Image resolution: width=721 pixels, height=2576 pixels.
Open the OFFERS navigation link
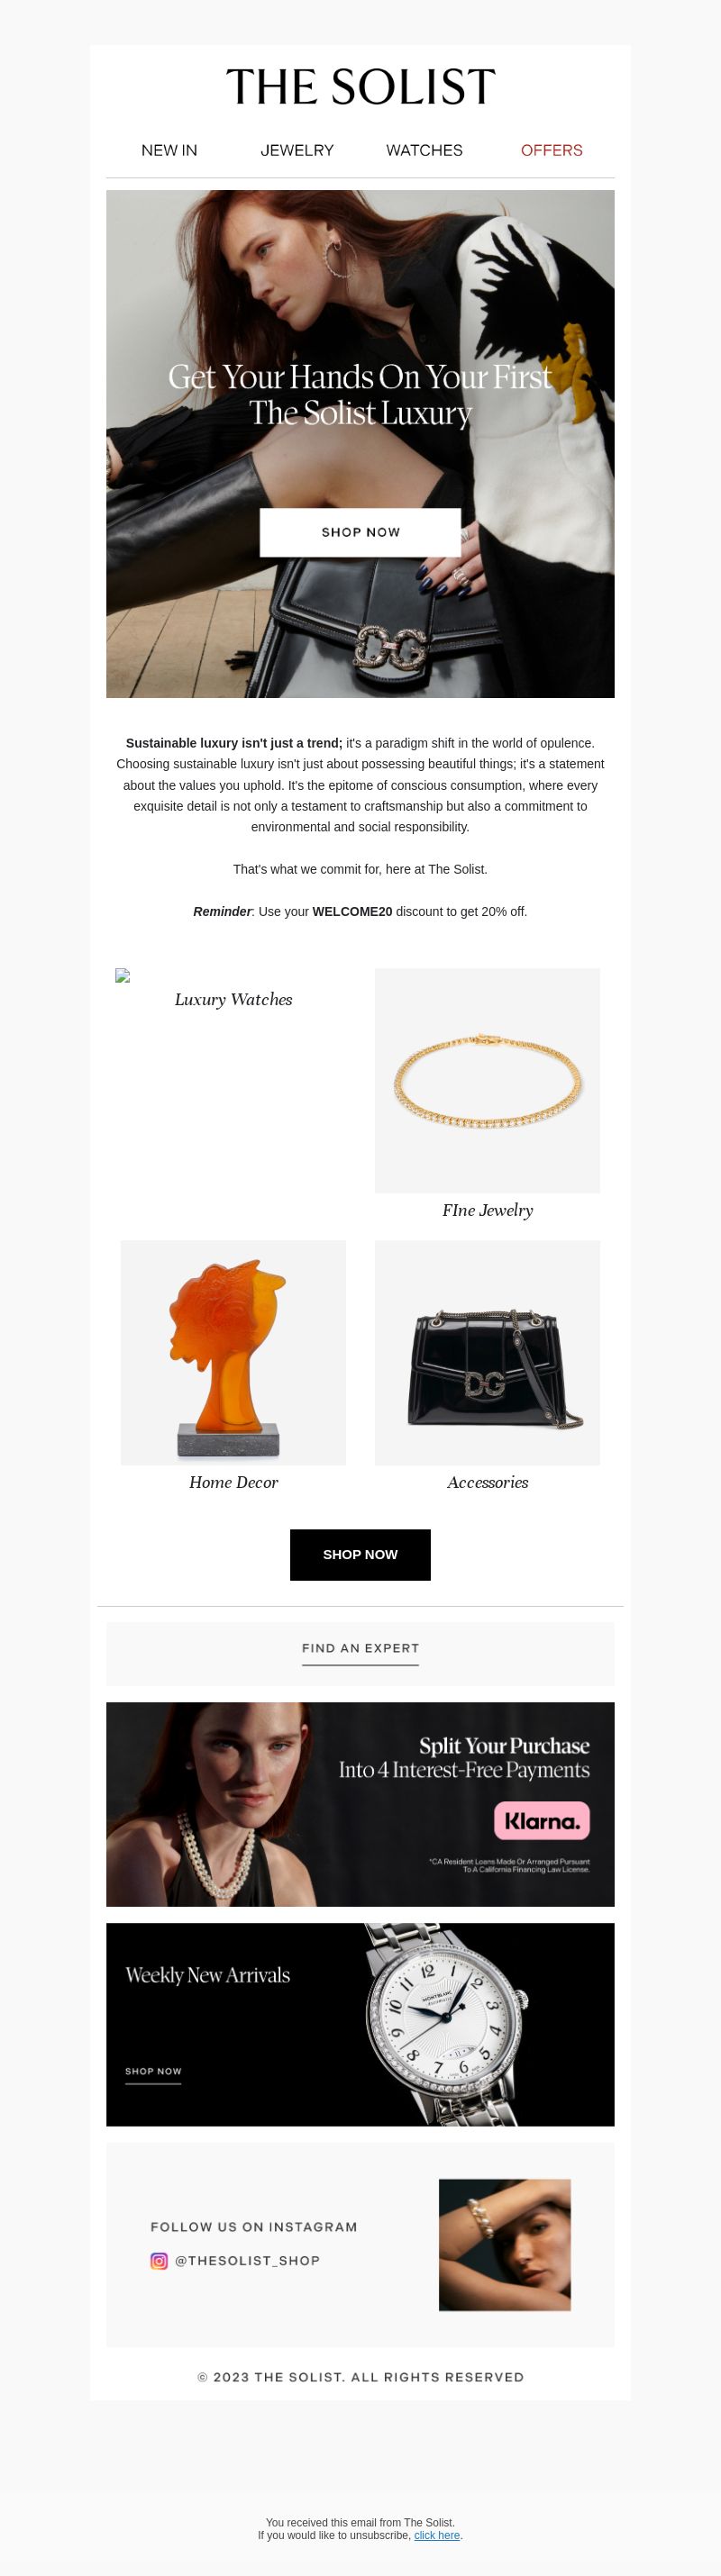coord(552,150)
